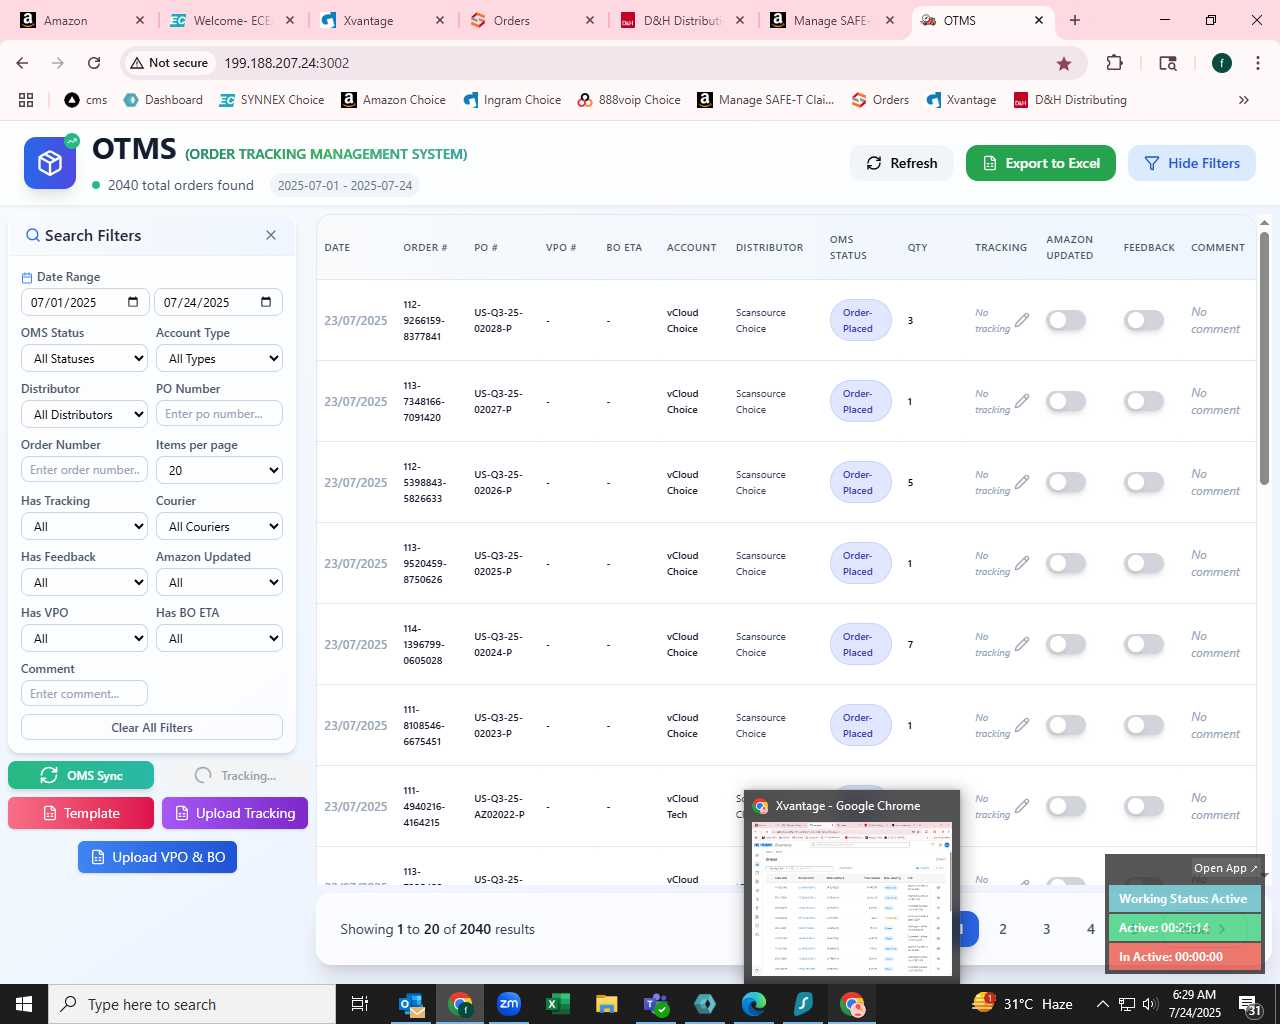Toggle Amazon Updated for order 111-8108546-6675451
The height and width of the screenshot is (1024, 1280).
click(1066, 725)
